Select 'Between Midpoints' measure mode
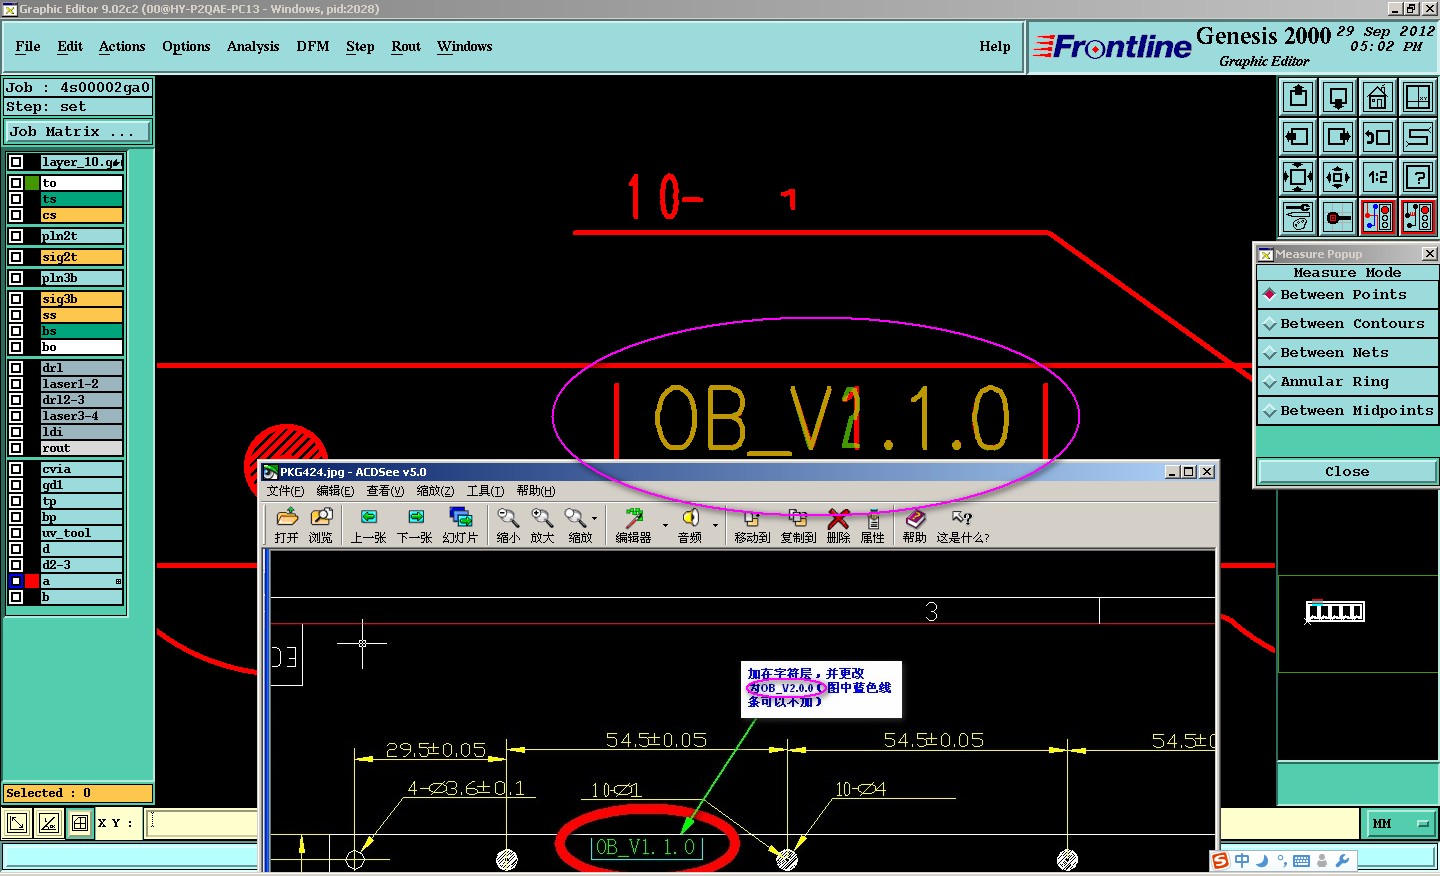Screen dimensions: 1440x876 (x=1347, y=411)
